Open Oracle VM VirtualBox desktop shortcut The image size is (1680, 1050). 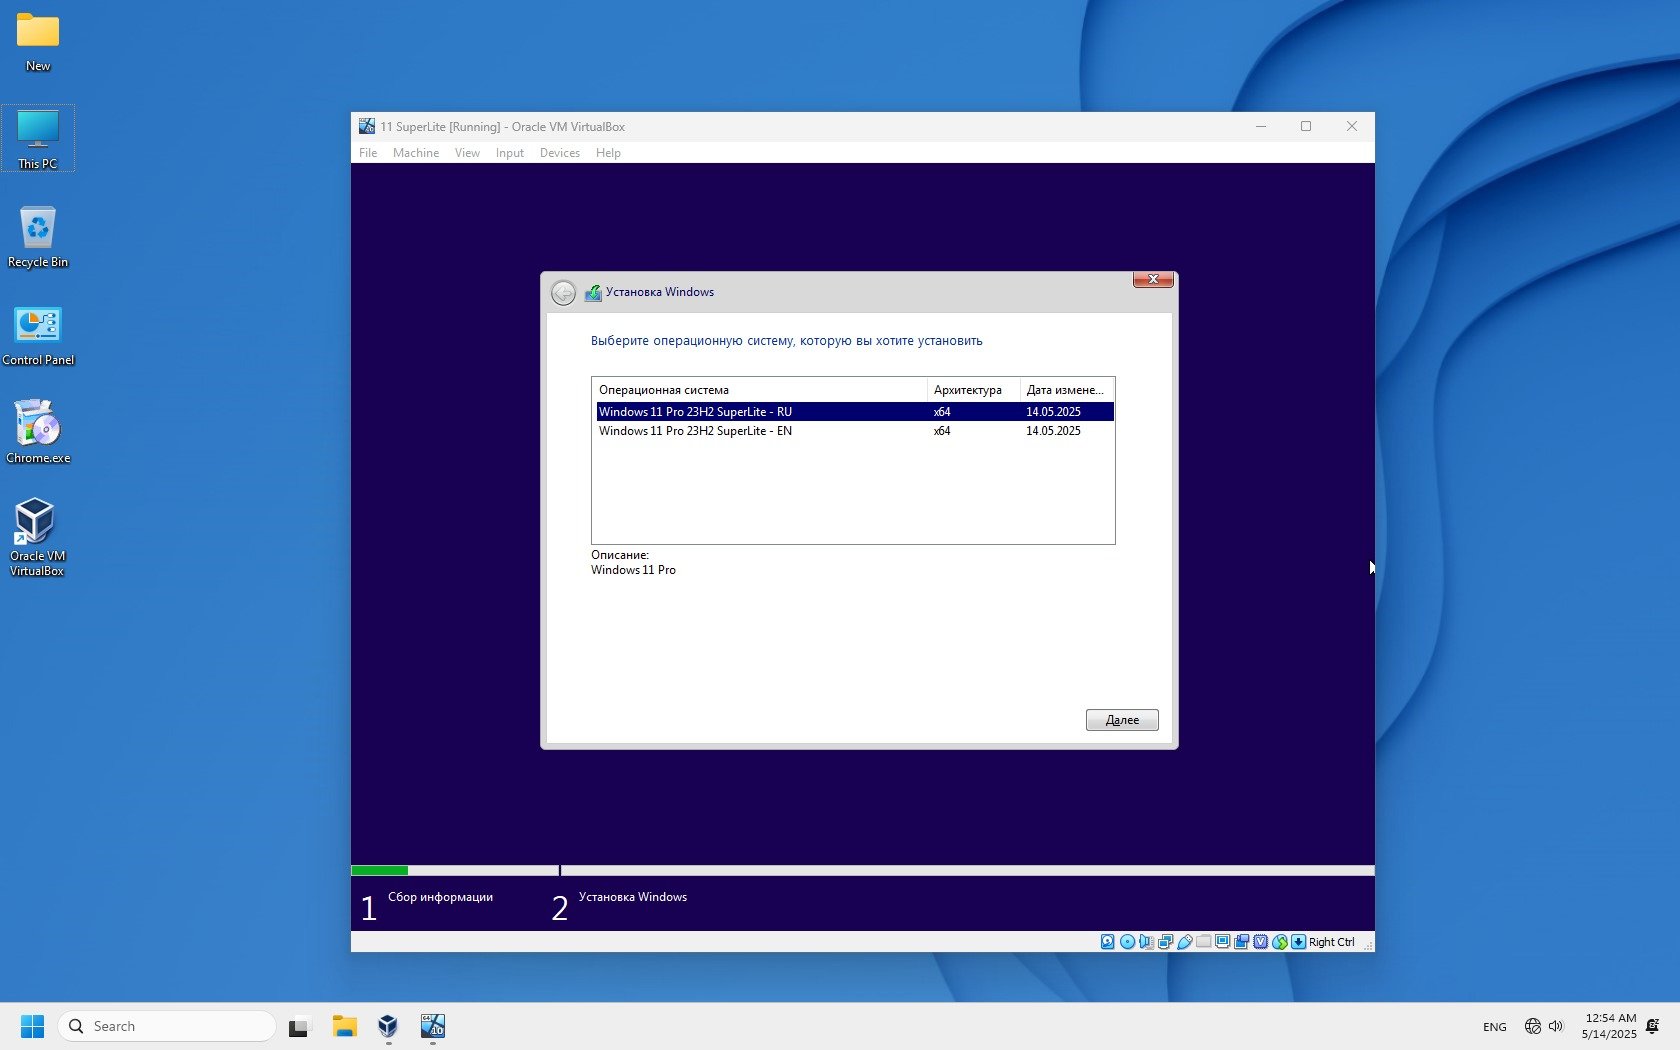(x=37, y=536)
